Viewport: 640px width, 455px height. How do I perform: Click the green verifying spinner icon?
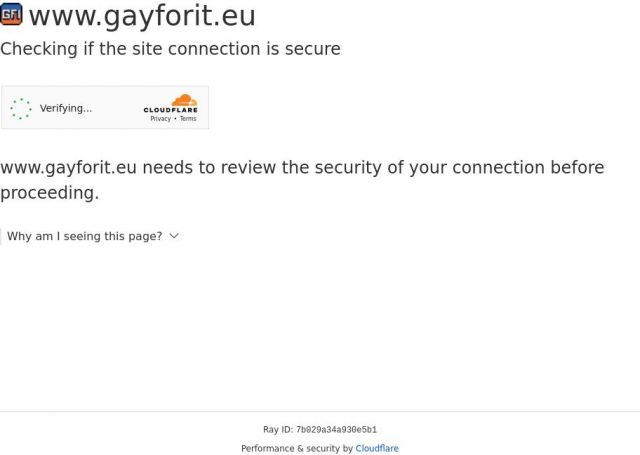pos(21,108)
